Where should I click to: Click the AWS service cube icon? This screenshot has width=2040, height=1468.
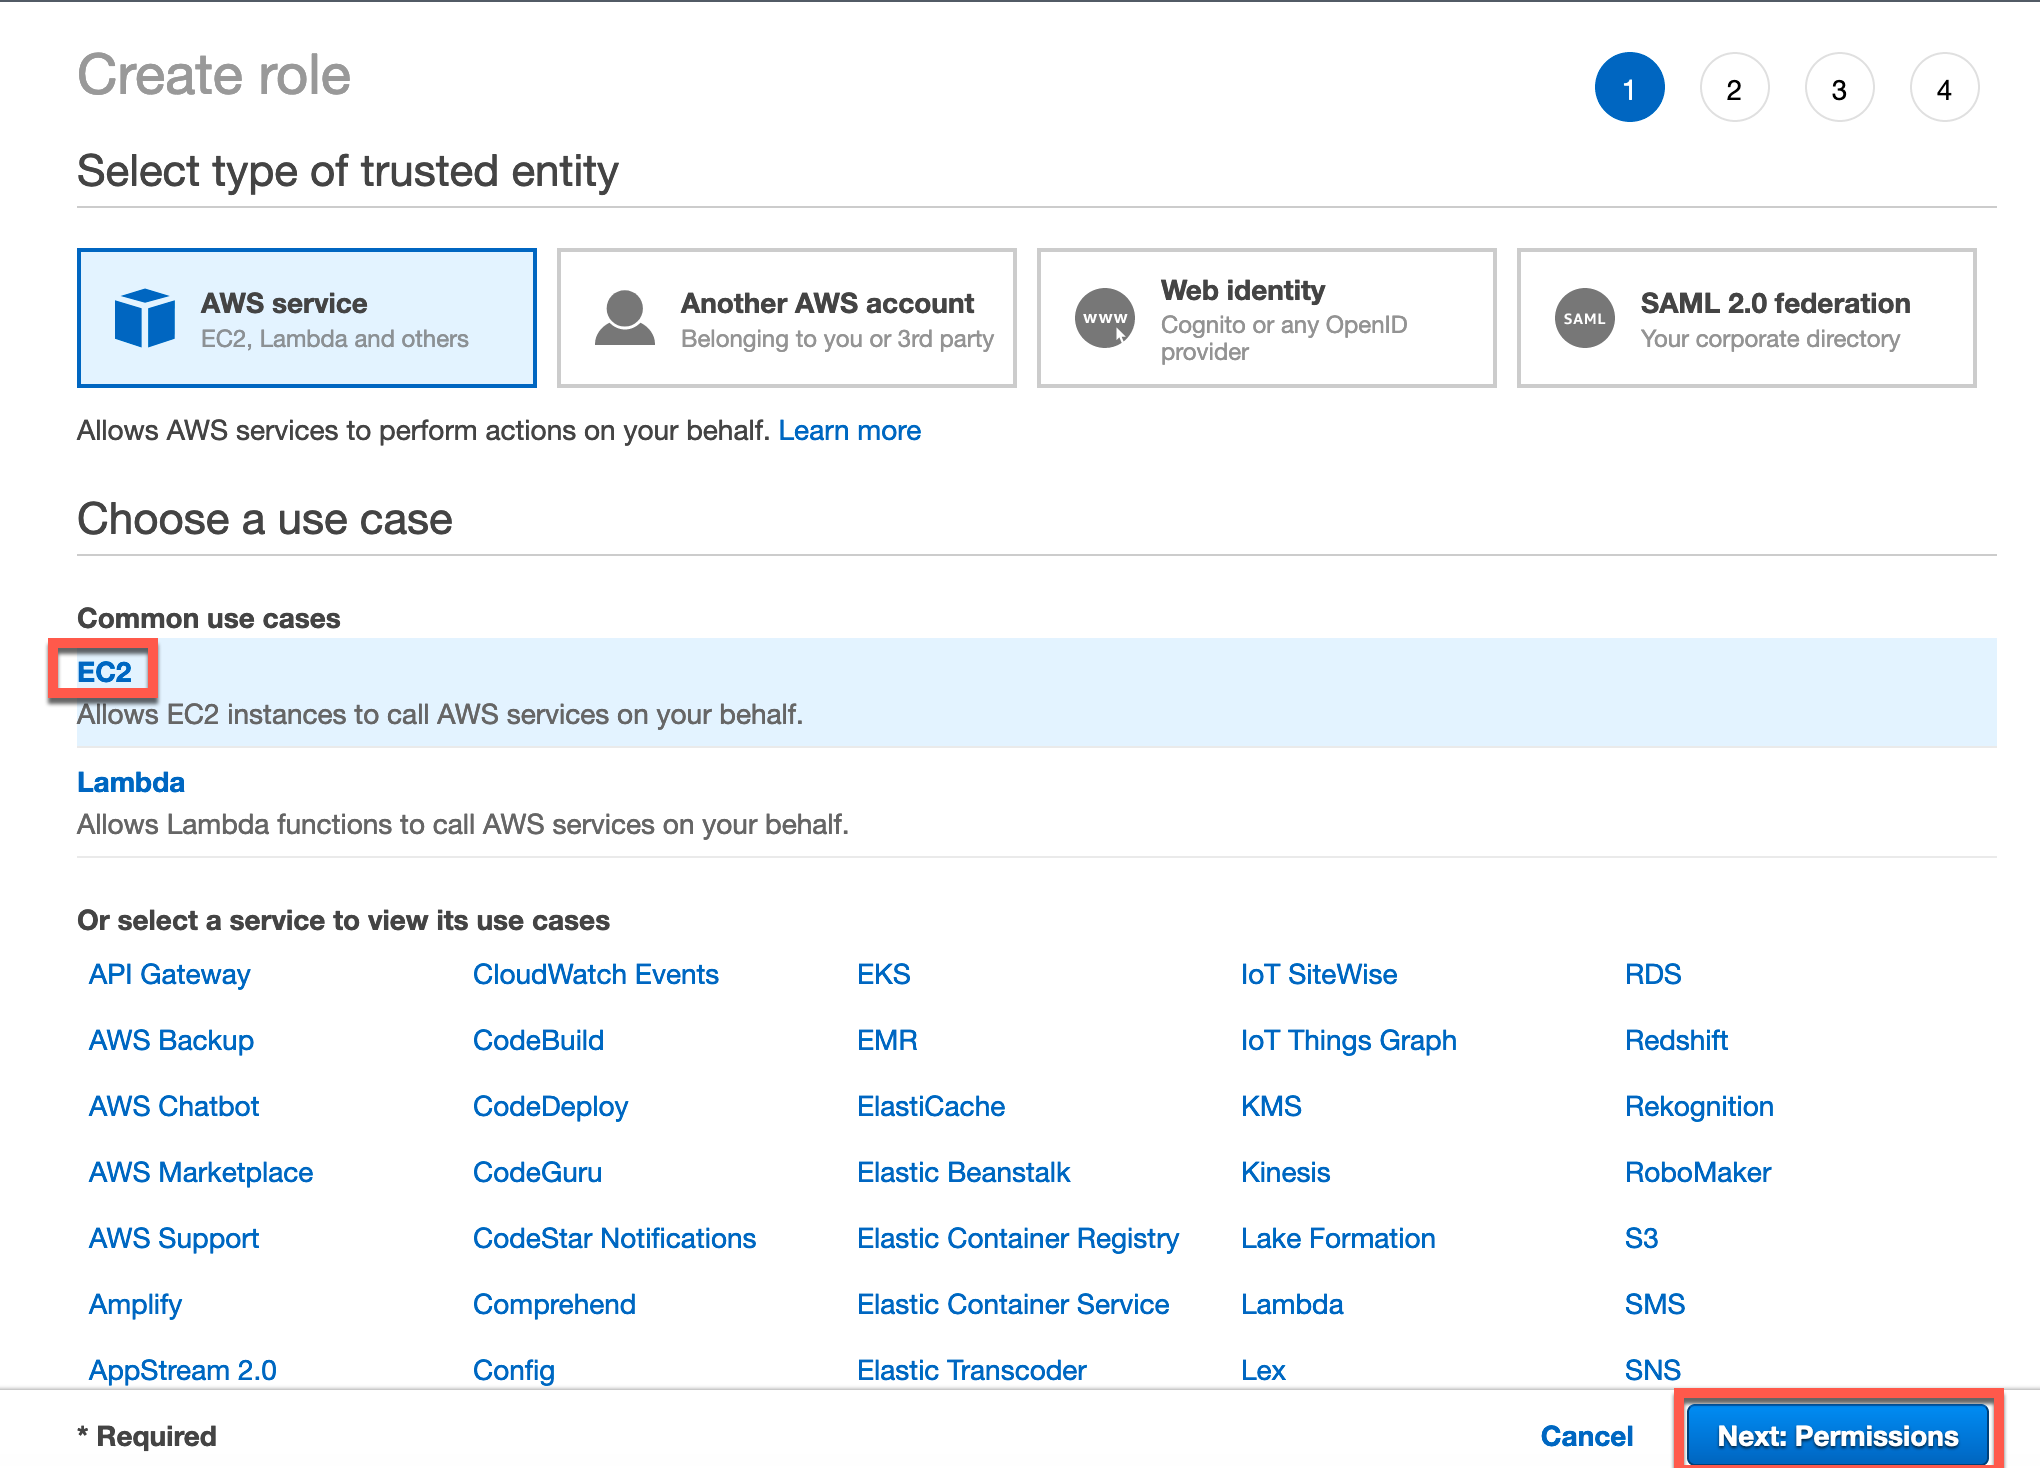[145, 318]
